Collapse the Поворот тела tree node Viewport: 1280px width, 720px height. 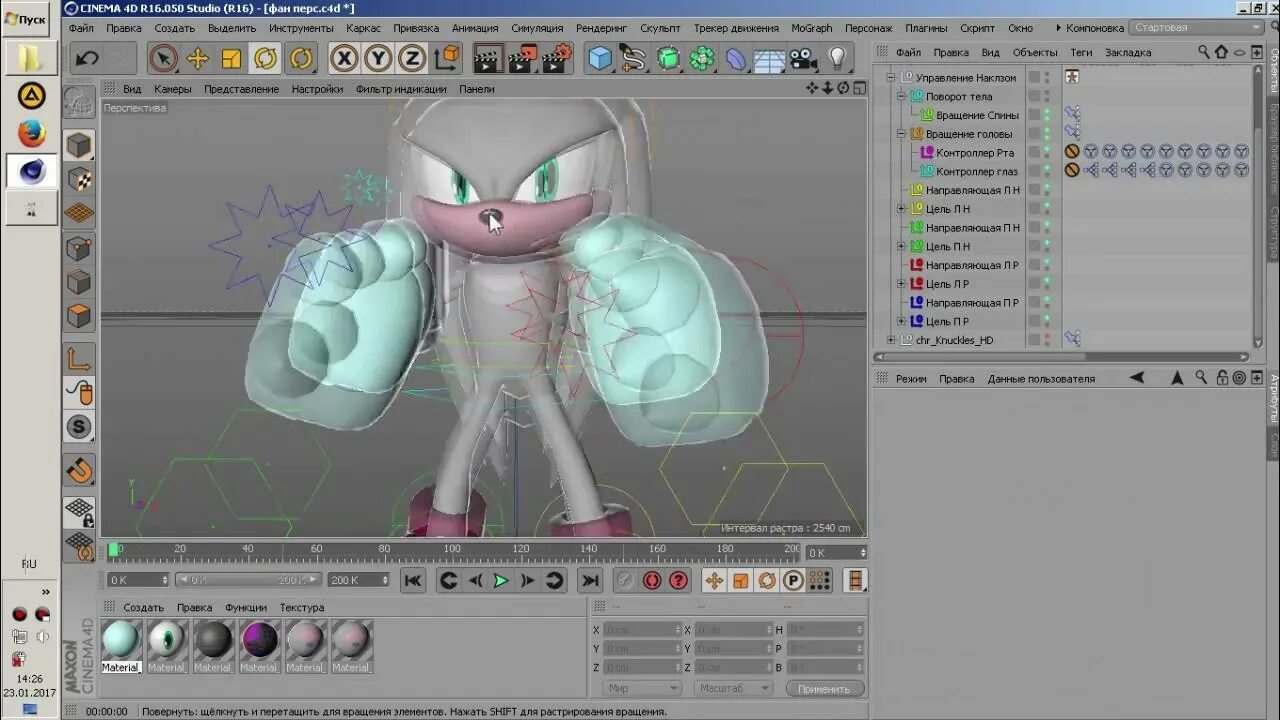(901, 96)
